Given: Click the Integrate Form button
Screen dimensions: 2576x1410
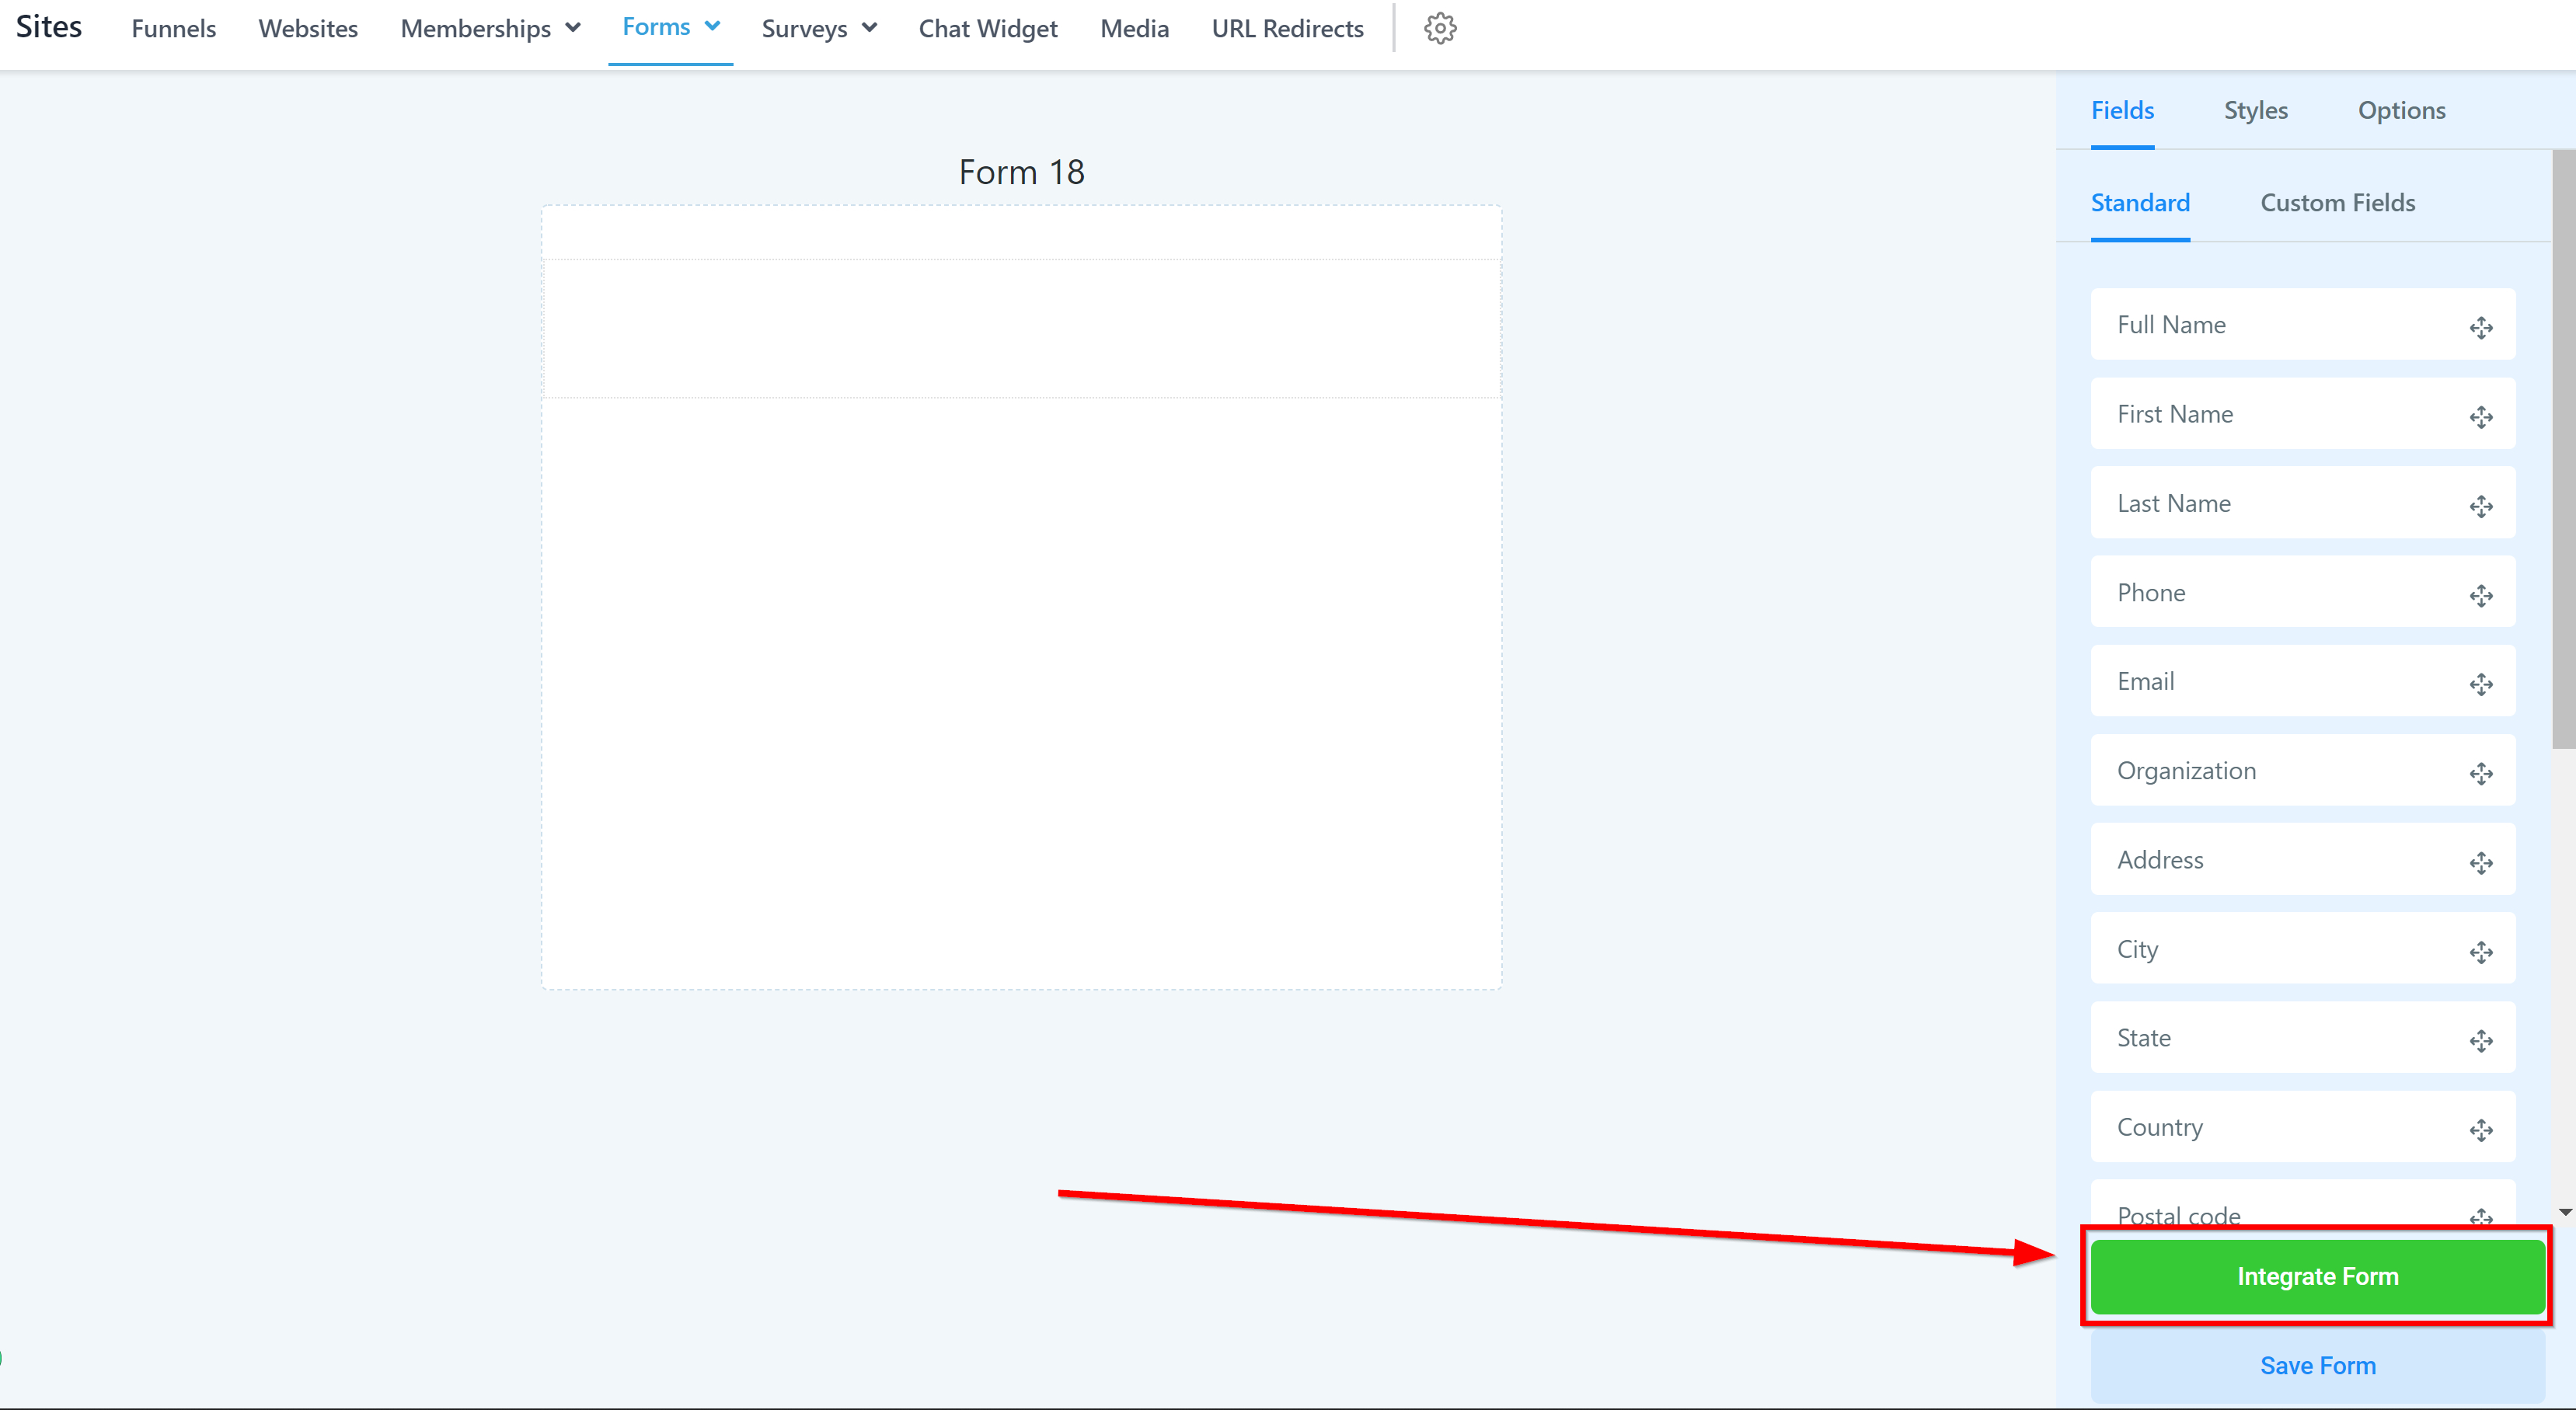Looking at the screenshot, I should tap(2317, 1276).
